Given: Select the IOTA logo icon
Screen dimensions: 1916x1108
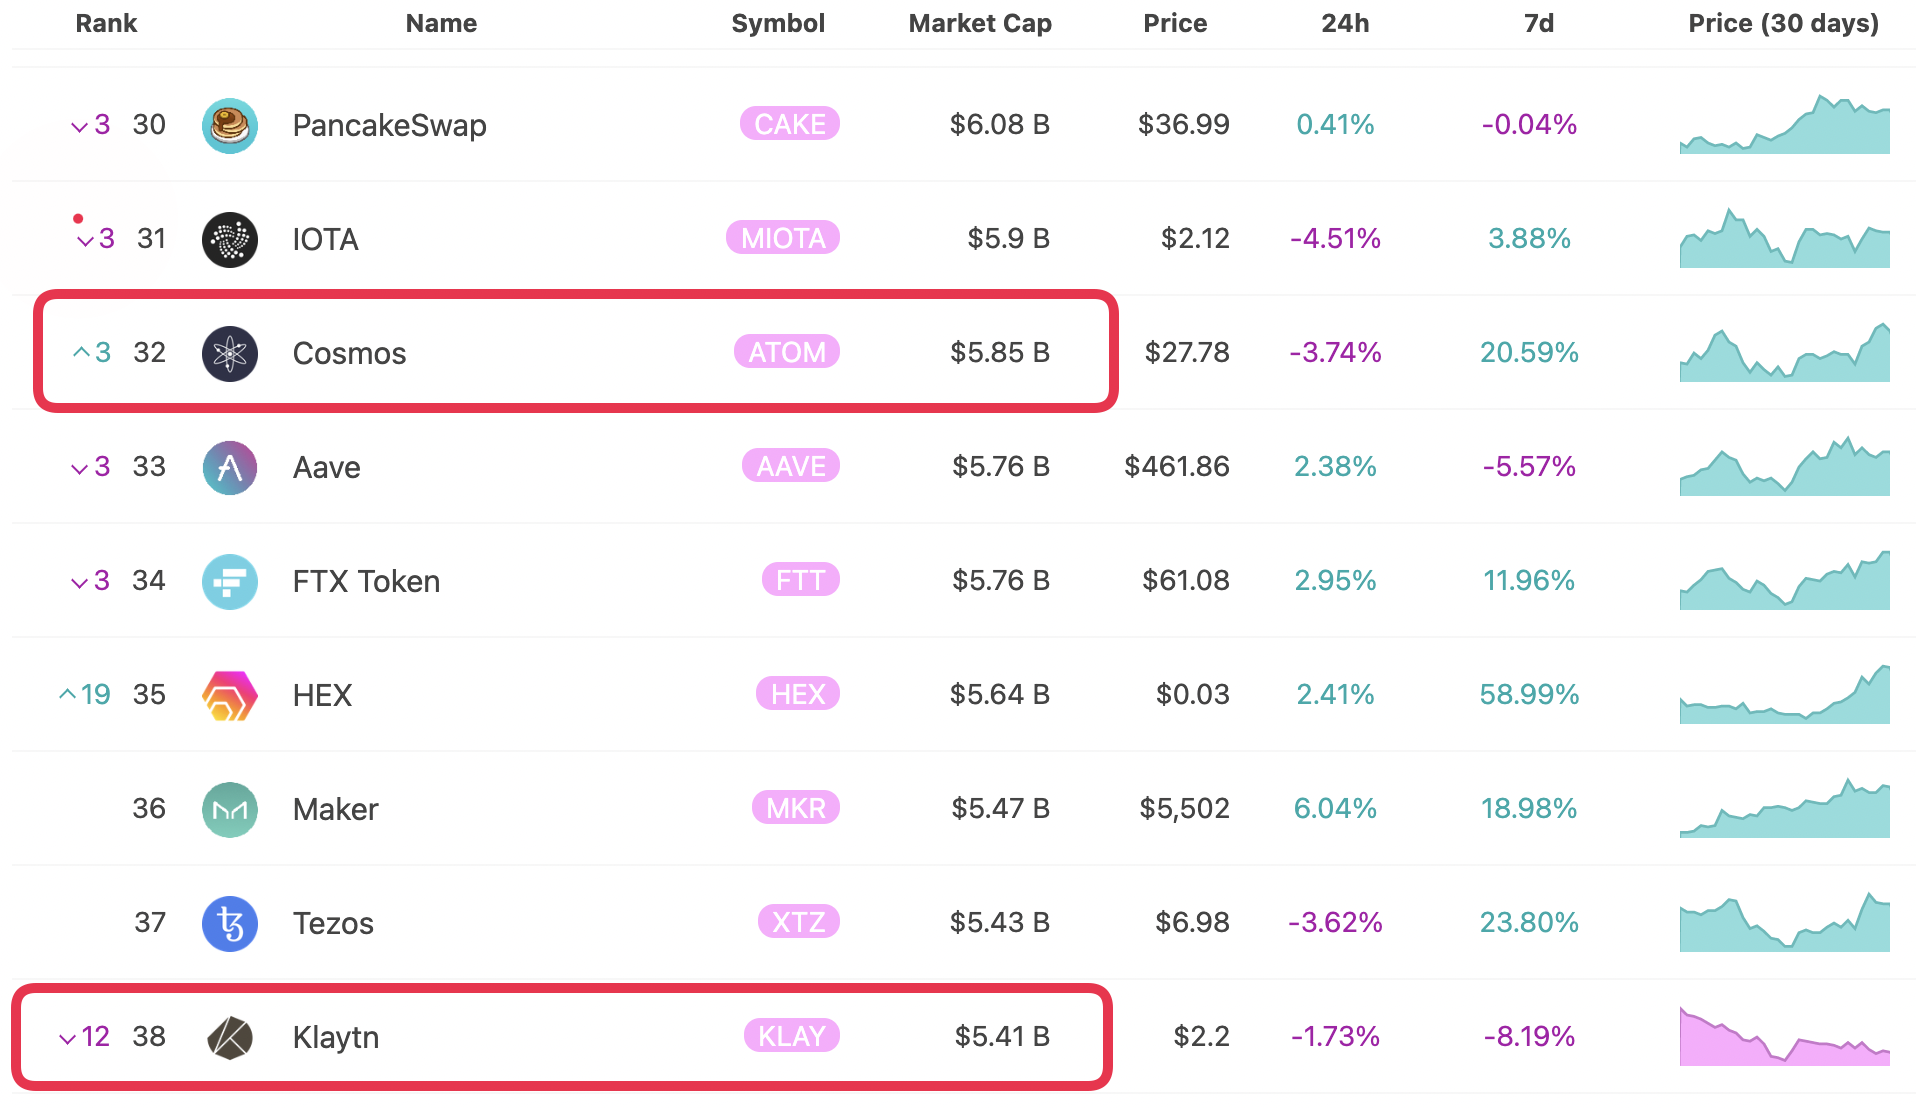Looking at the screenshot, I should tap(230, 239).
